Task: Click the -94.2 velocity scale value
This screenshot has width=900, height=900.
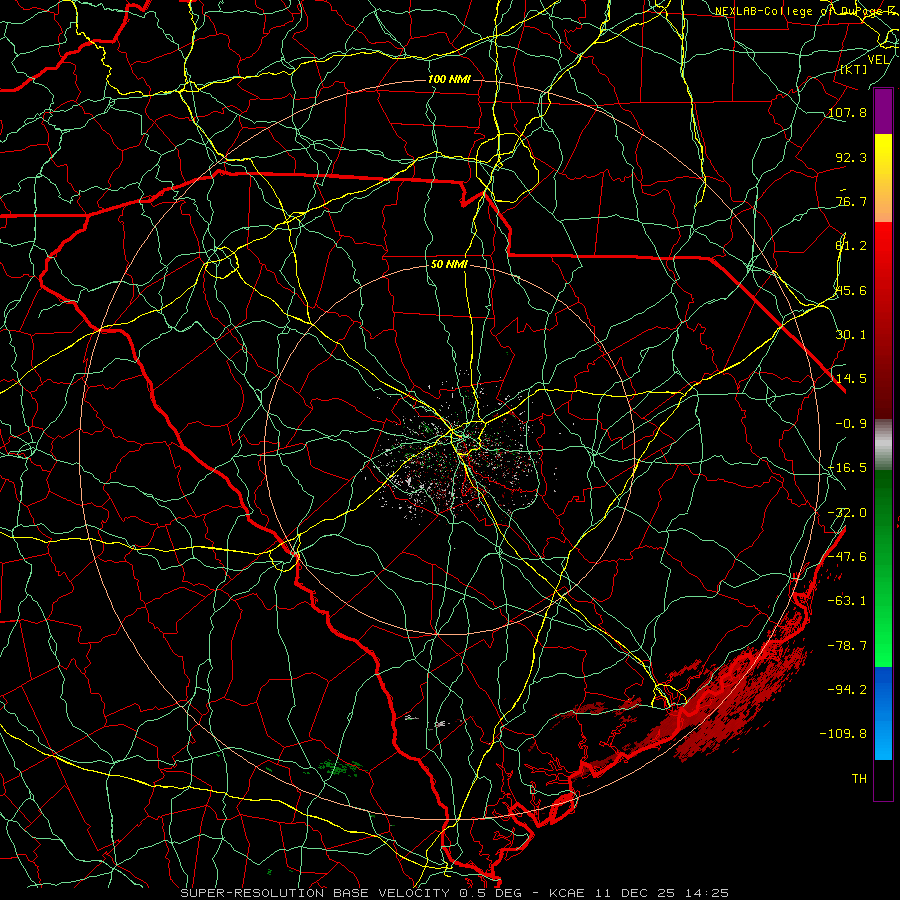Action: 848,690
